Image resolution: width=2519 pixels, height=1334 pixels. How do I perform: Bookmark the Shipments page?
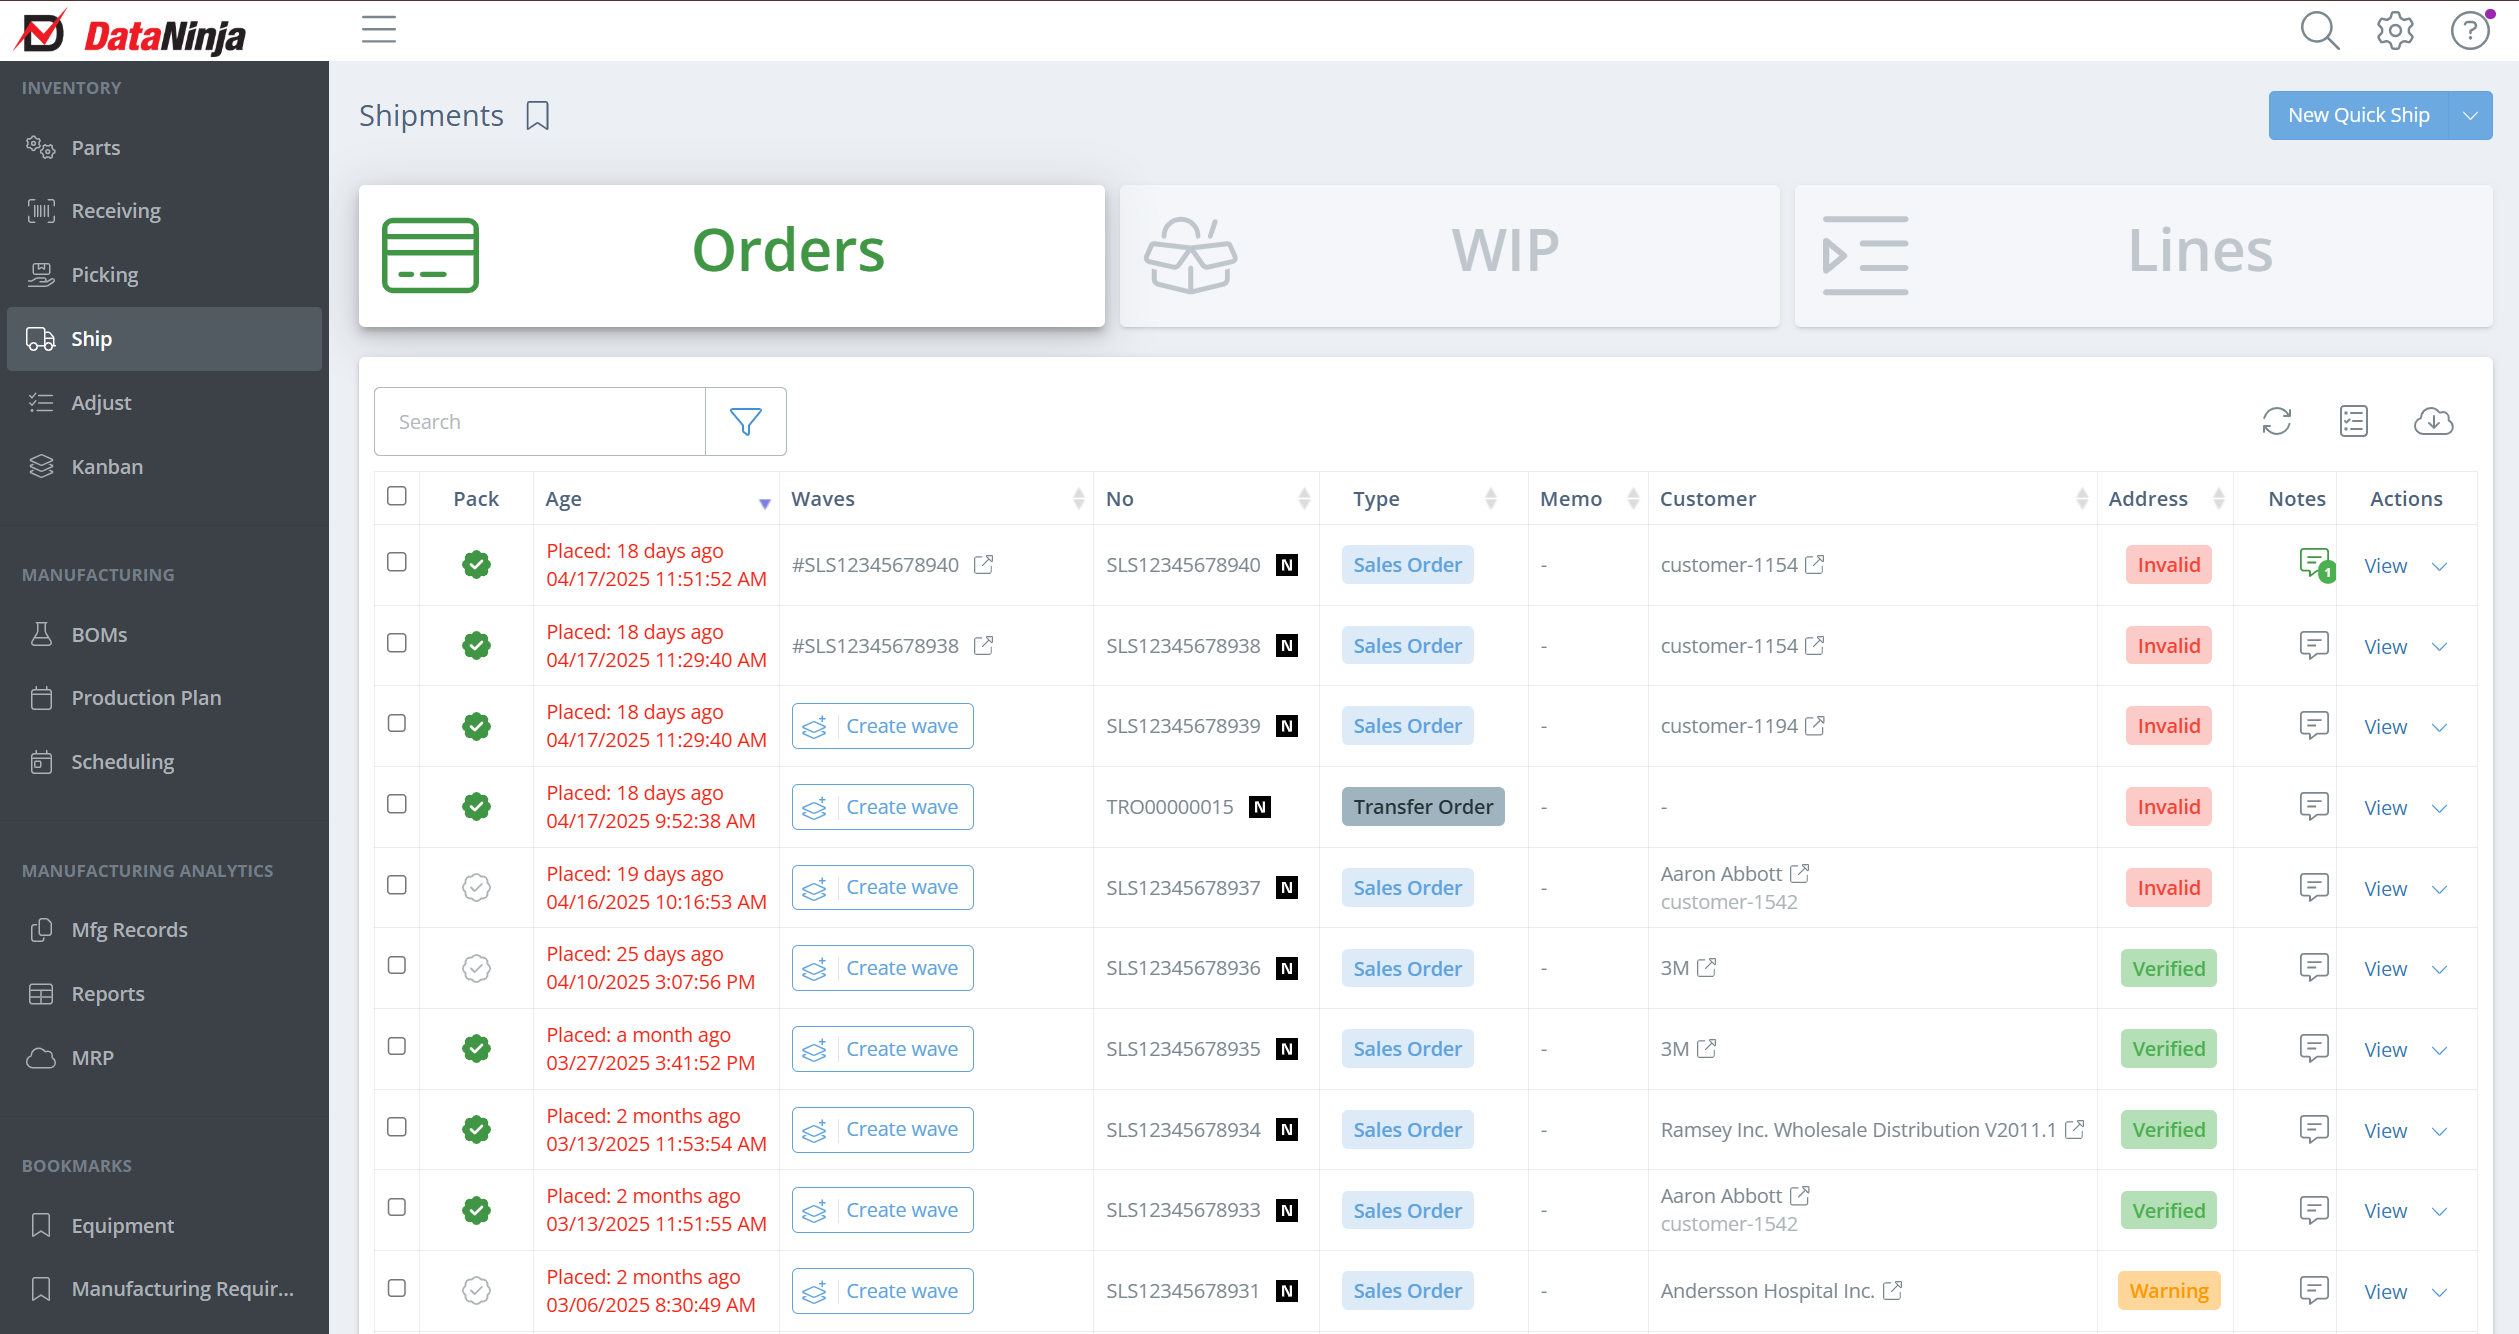click(538, 116)
